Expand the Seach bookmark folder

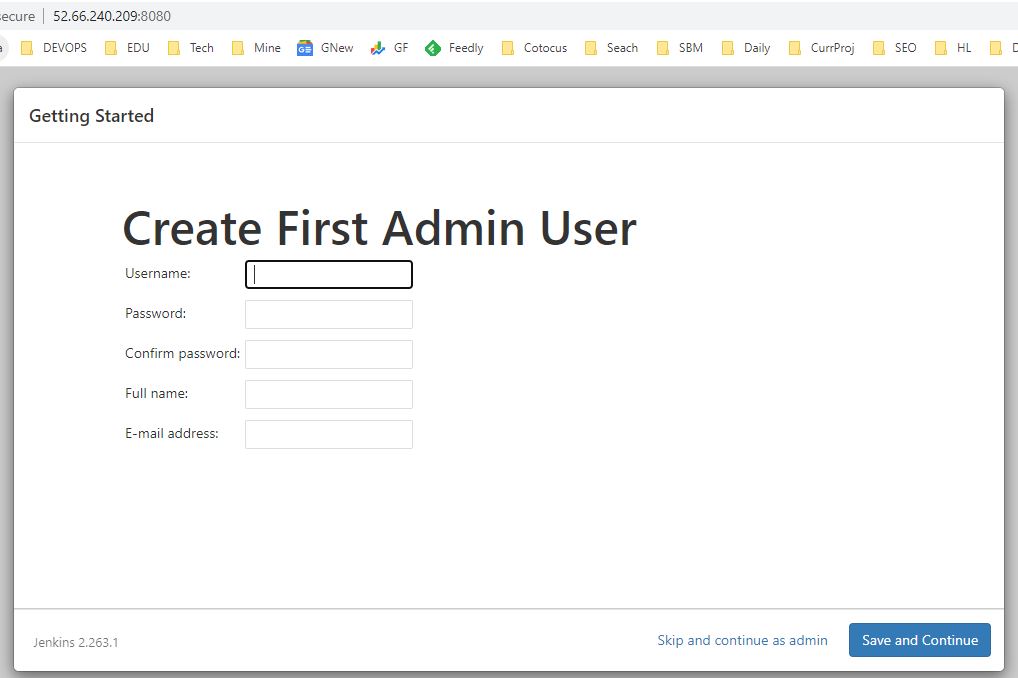click(610, 48)
